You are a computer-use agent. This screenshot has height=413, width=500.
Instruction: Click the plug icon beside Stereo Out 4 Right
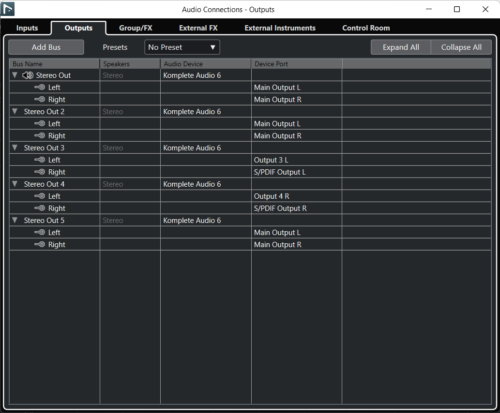click(40, 208)
